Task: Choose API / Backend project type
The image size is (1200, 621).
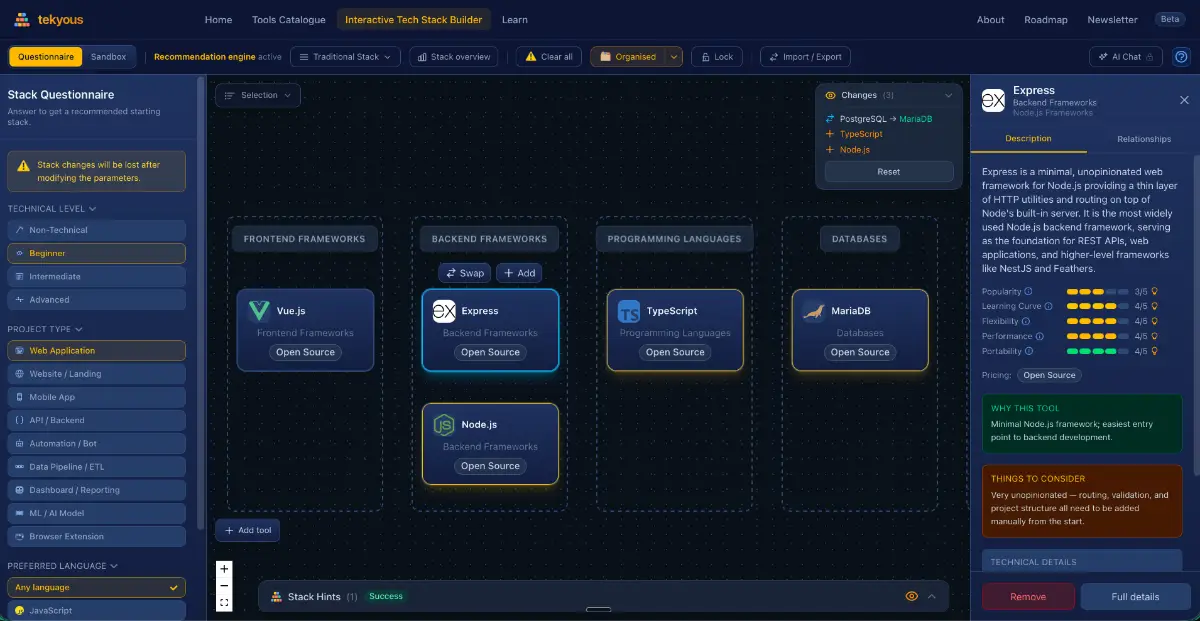Action: (96, 420)
